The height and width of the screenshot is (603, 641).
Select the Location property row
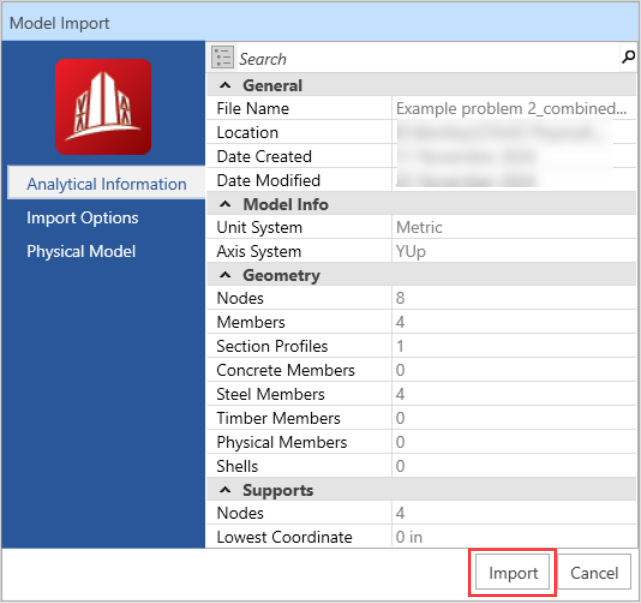[x=421, y=132]
